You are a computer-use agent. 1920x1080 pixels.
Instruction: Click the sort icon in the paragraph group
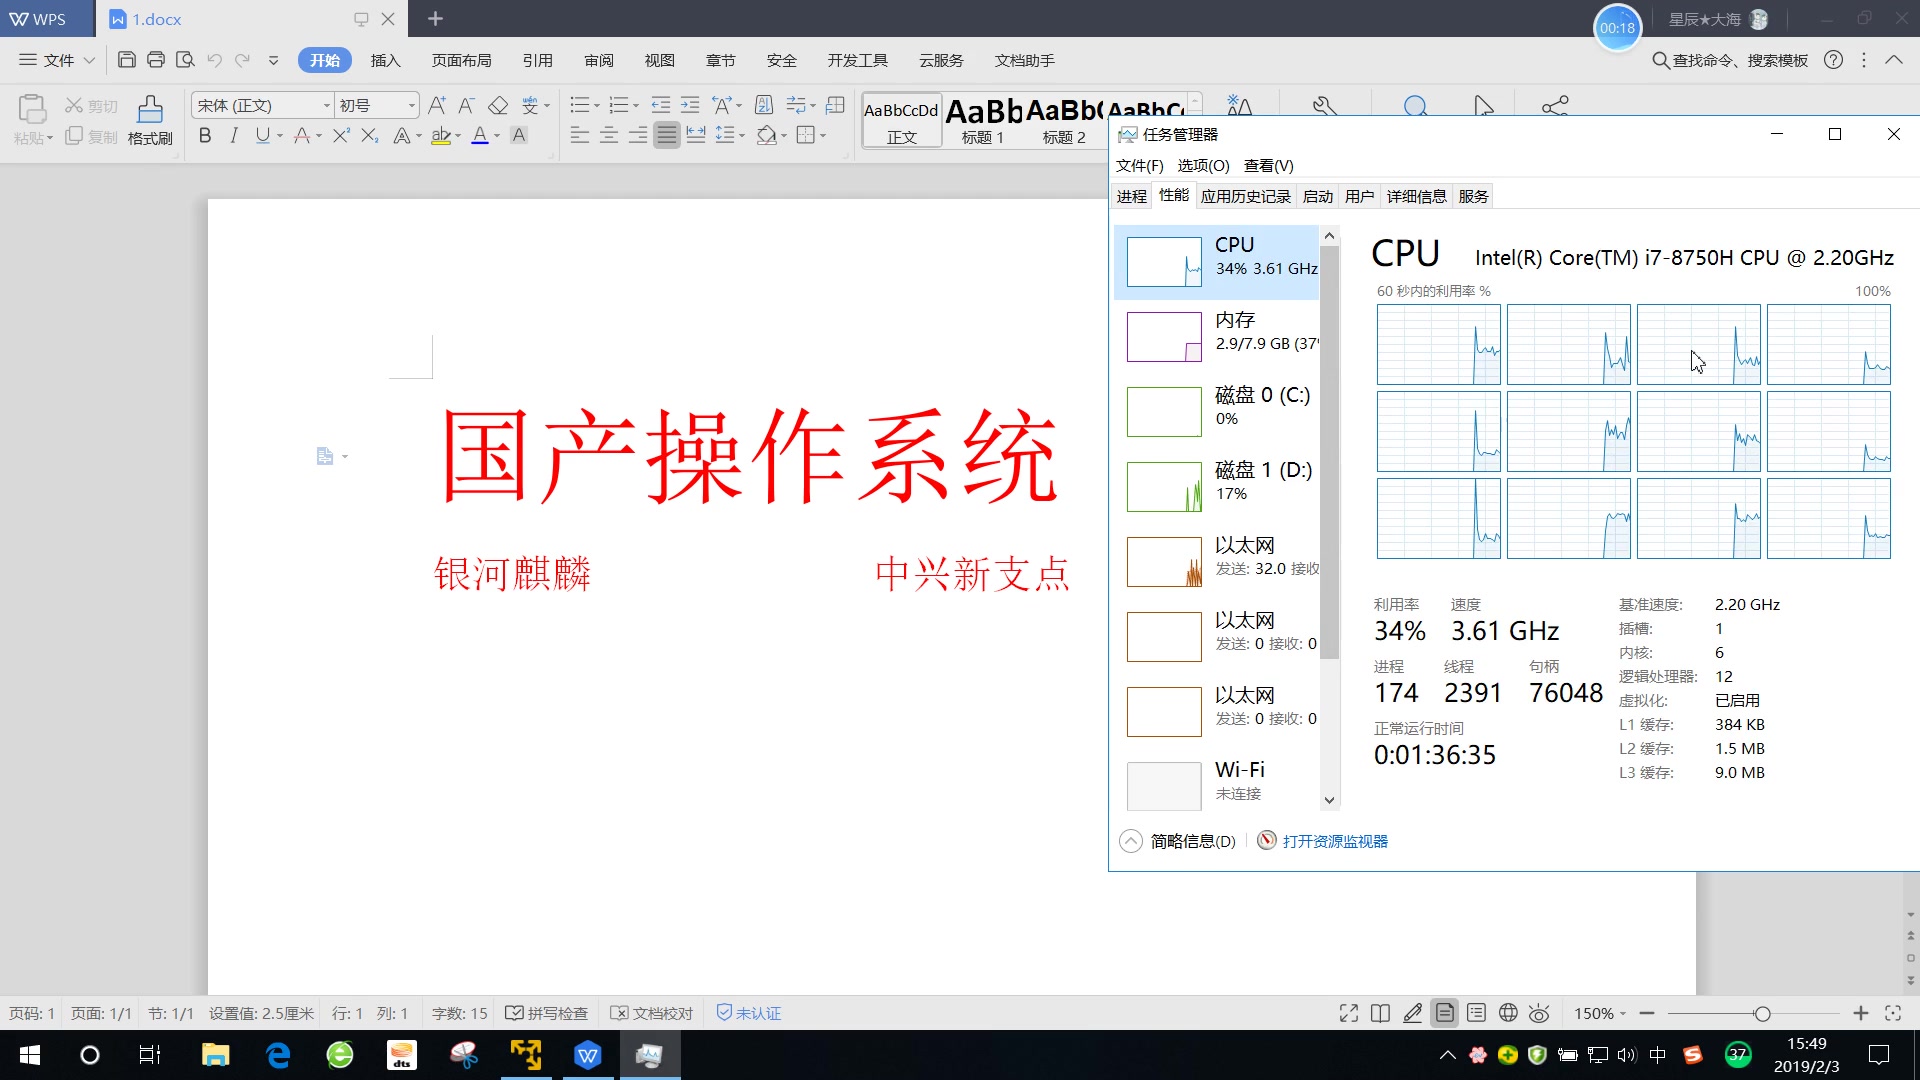764,105
